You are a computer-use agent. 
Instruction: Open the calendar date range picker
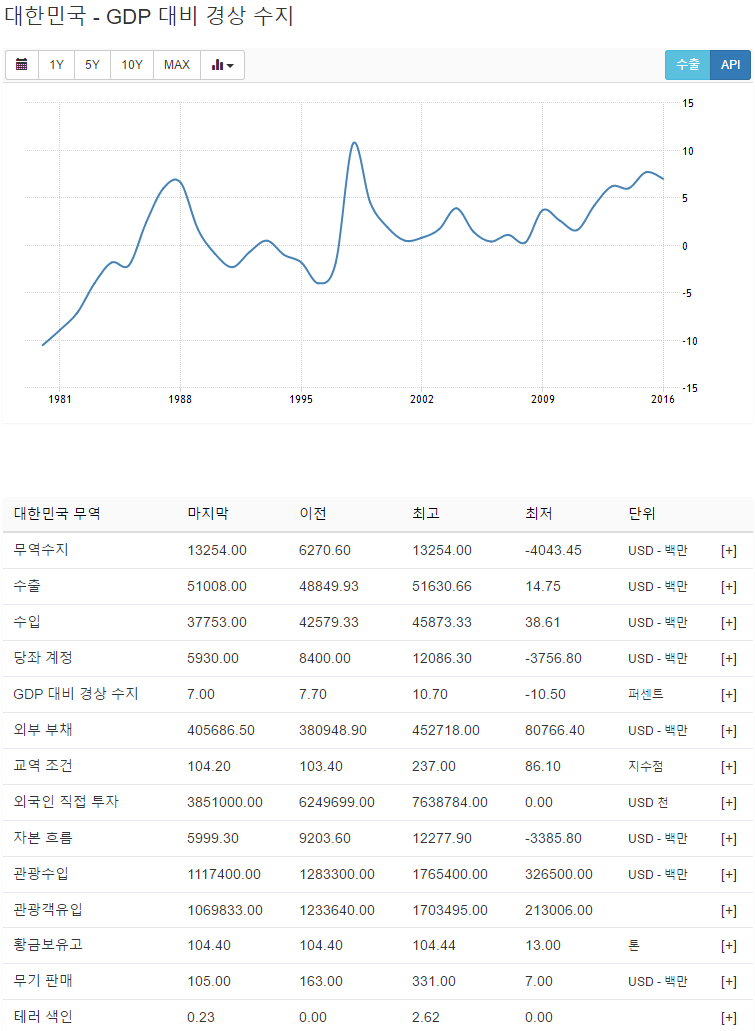pyautogui.click(x=22, y=65)
